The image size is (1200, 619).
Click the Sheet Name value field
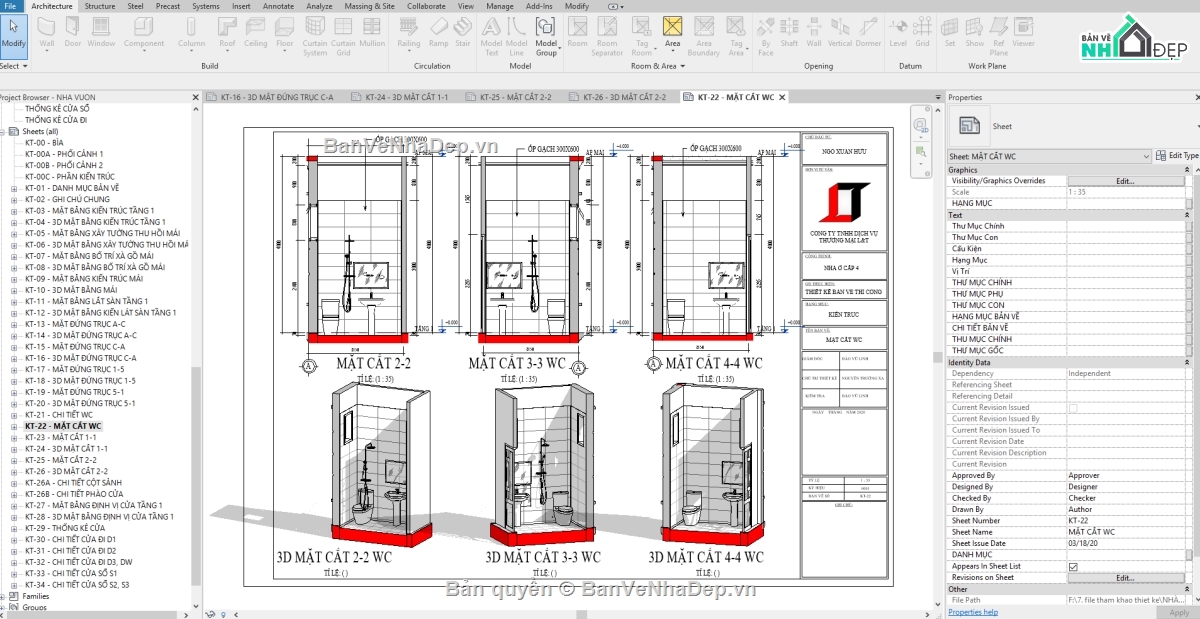click(x=1125, y=532)
